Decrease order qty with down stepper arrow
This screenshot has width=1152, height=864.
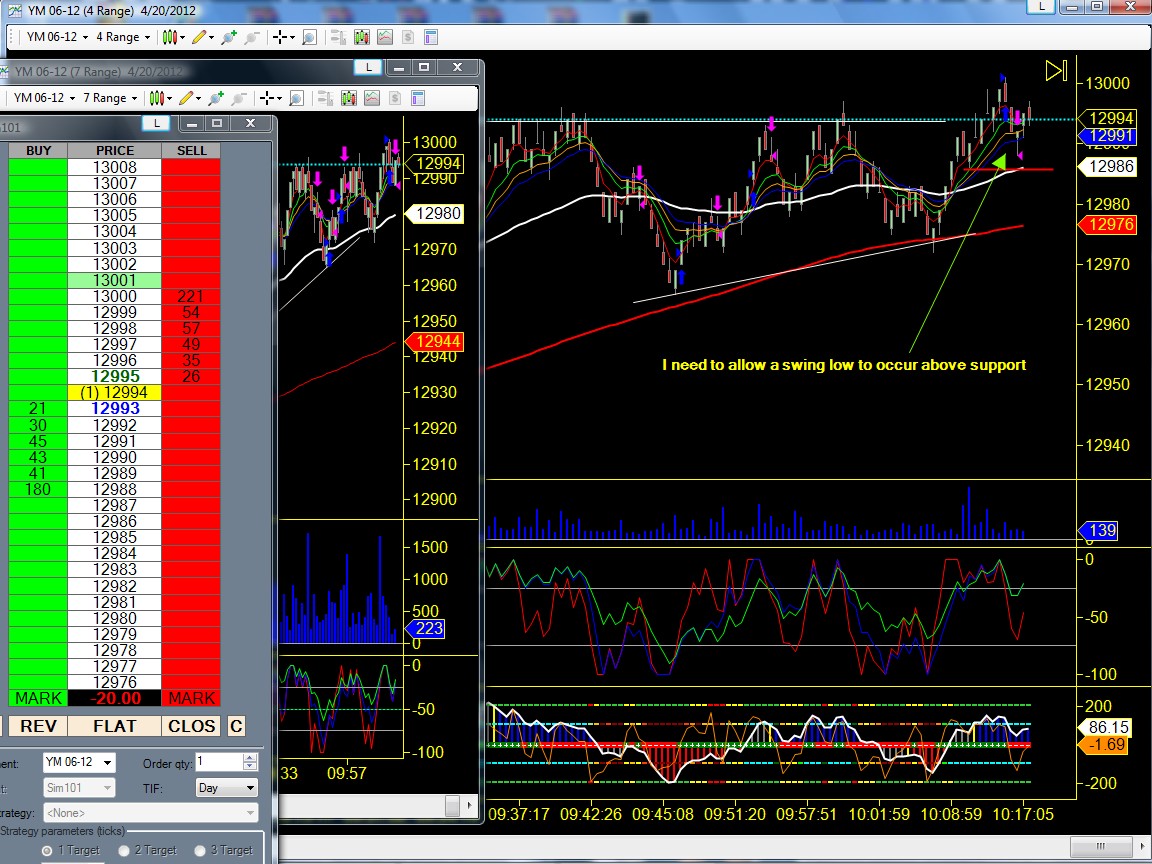[x=250, y=766]
